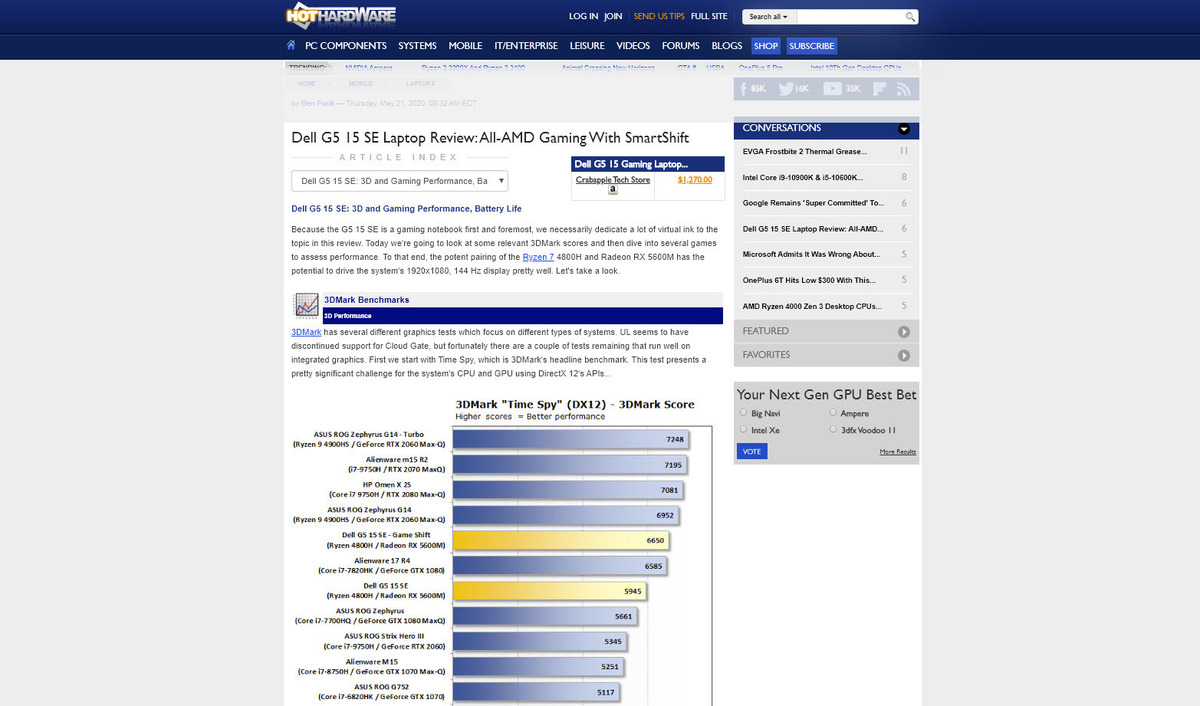The image size is (1200, 706).
Task: Go to the Forums section
Action: click(x=681, y=46)
